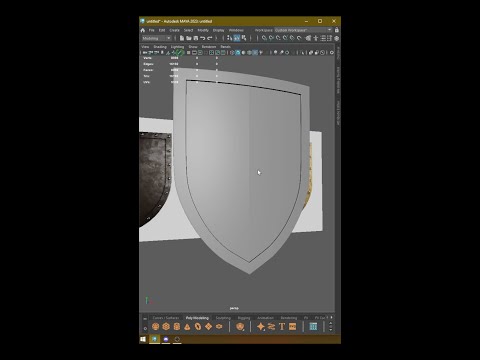Switch to the Curves / Surfaces shelf tab
The height and width of the screenshot is (360, 480).
coord(166,318)
